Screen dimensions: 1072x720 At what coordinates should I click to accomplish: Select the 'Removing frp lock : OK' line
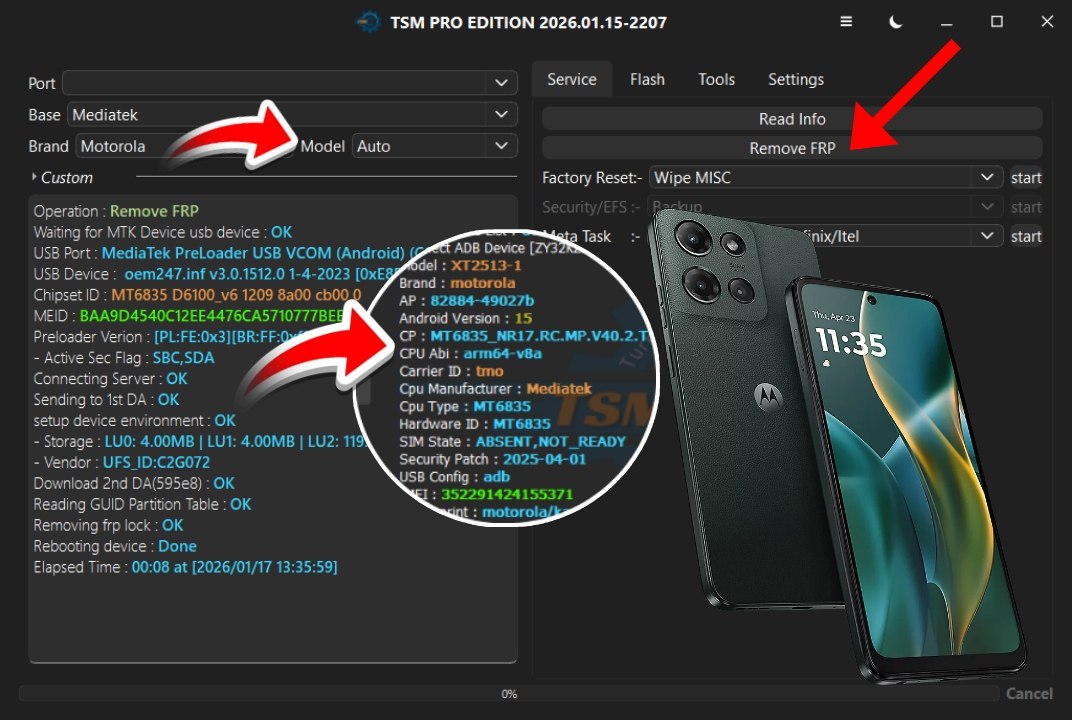tap(108, 525)
